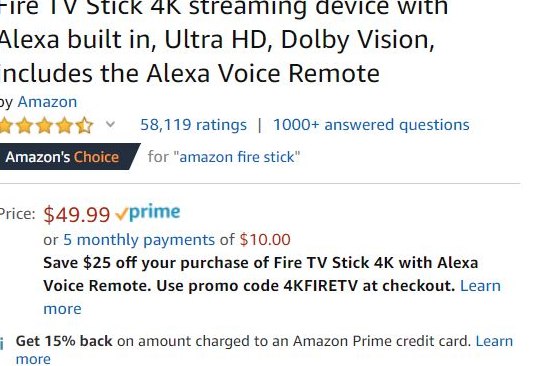Click Learn more about promo code 4KFIRETV
The image size is (535, 366).
tap(272, 297)
